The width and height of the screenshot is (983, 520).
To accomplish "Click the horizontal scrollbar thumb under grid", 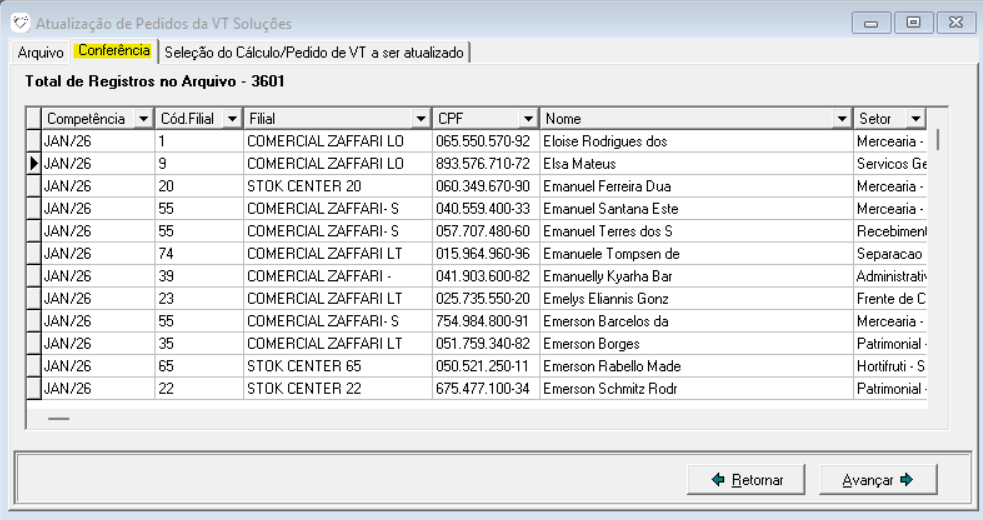I will 59,419.
